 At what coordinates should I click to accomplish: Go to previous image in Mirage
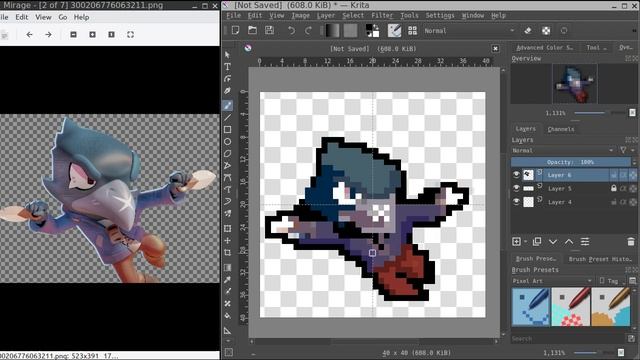(29, 35)
